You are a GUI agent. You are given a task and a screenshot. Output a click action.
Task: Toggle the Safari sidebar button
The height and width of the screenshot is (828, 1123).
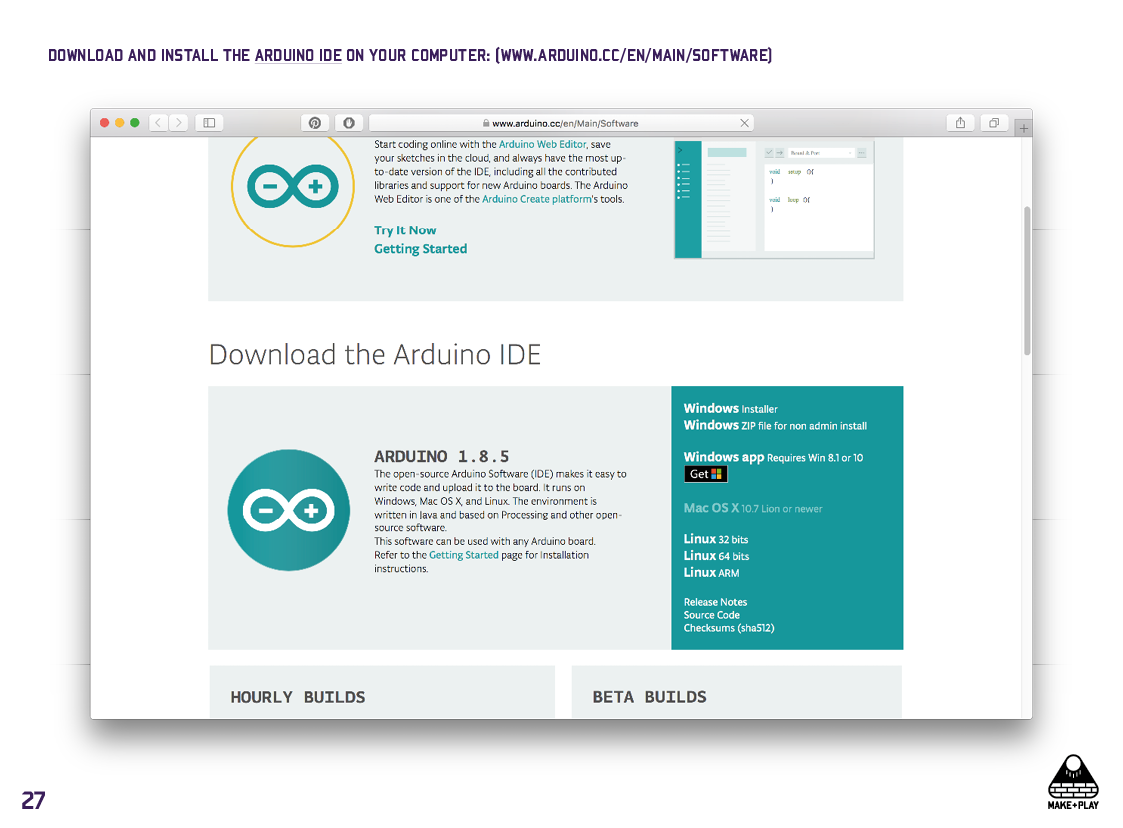click(x=209, y=122)
